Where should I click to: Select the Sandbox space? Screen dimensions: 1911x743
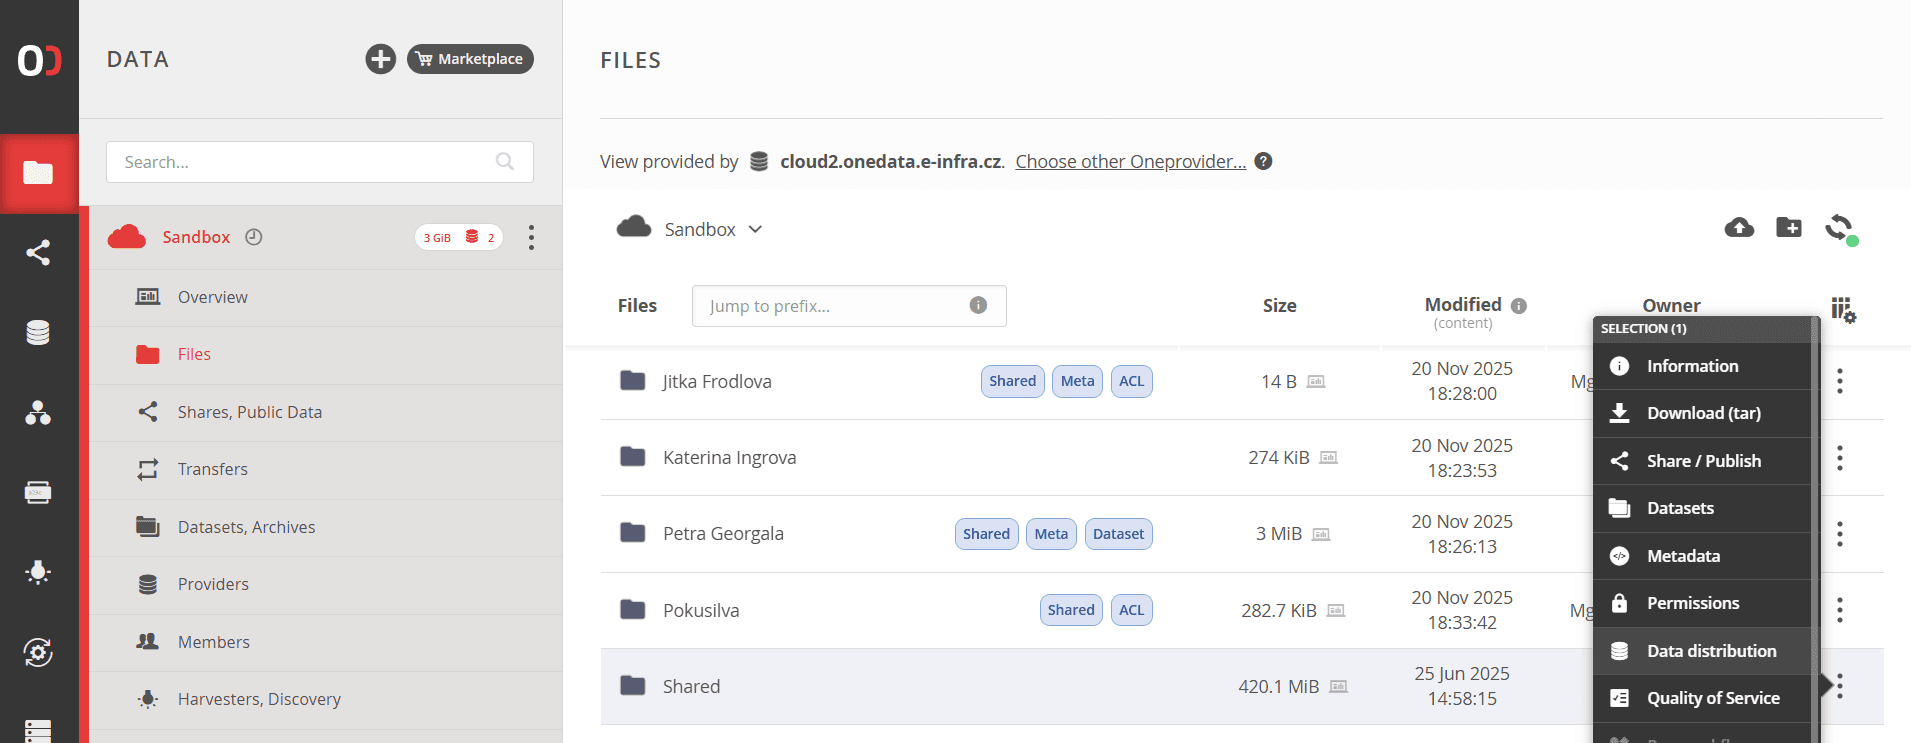click(x=196, y=237)
